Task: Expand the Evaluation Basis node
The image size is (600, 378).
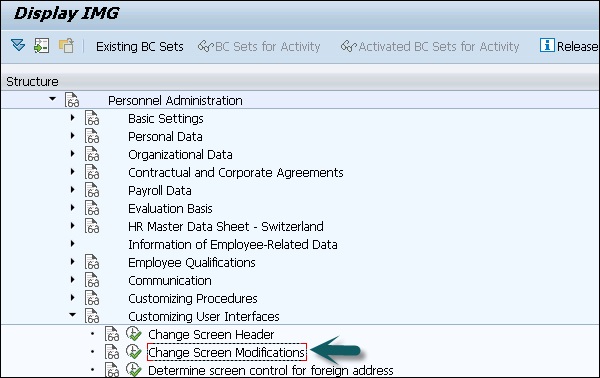Action: point(72,208)
